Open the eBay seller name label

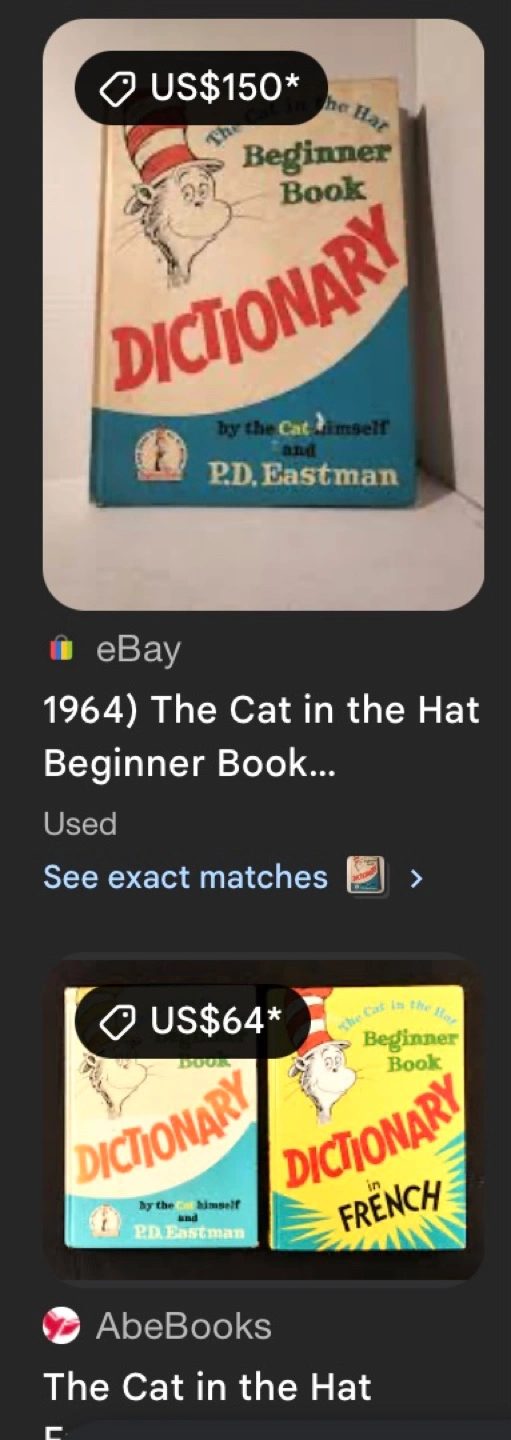[x=138, y=650]
